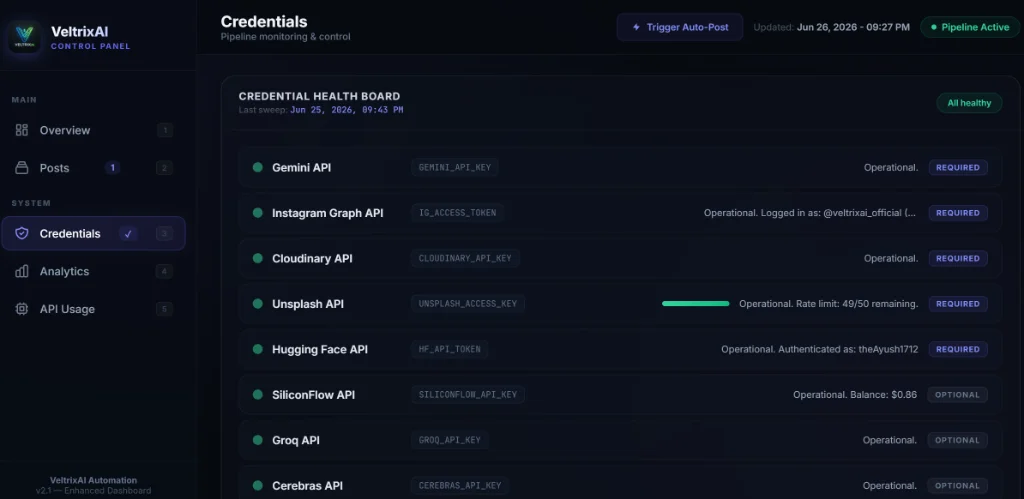Click the OPTIONAL tag on SiliconFlow API
Viewport: 1024px width, 499px height.
point(957,394)
